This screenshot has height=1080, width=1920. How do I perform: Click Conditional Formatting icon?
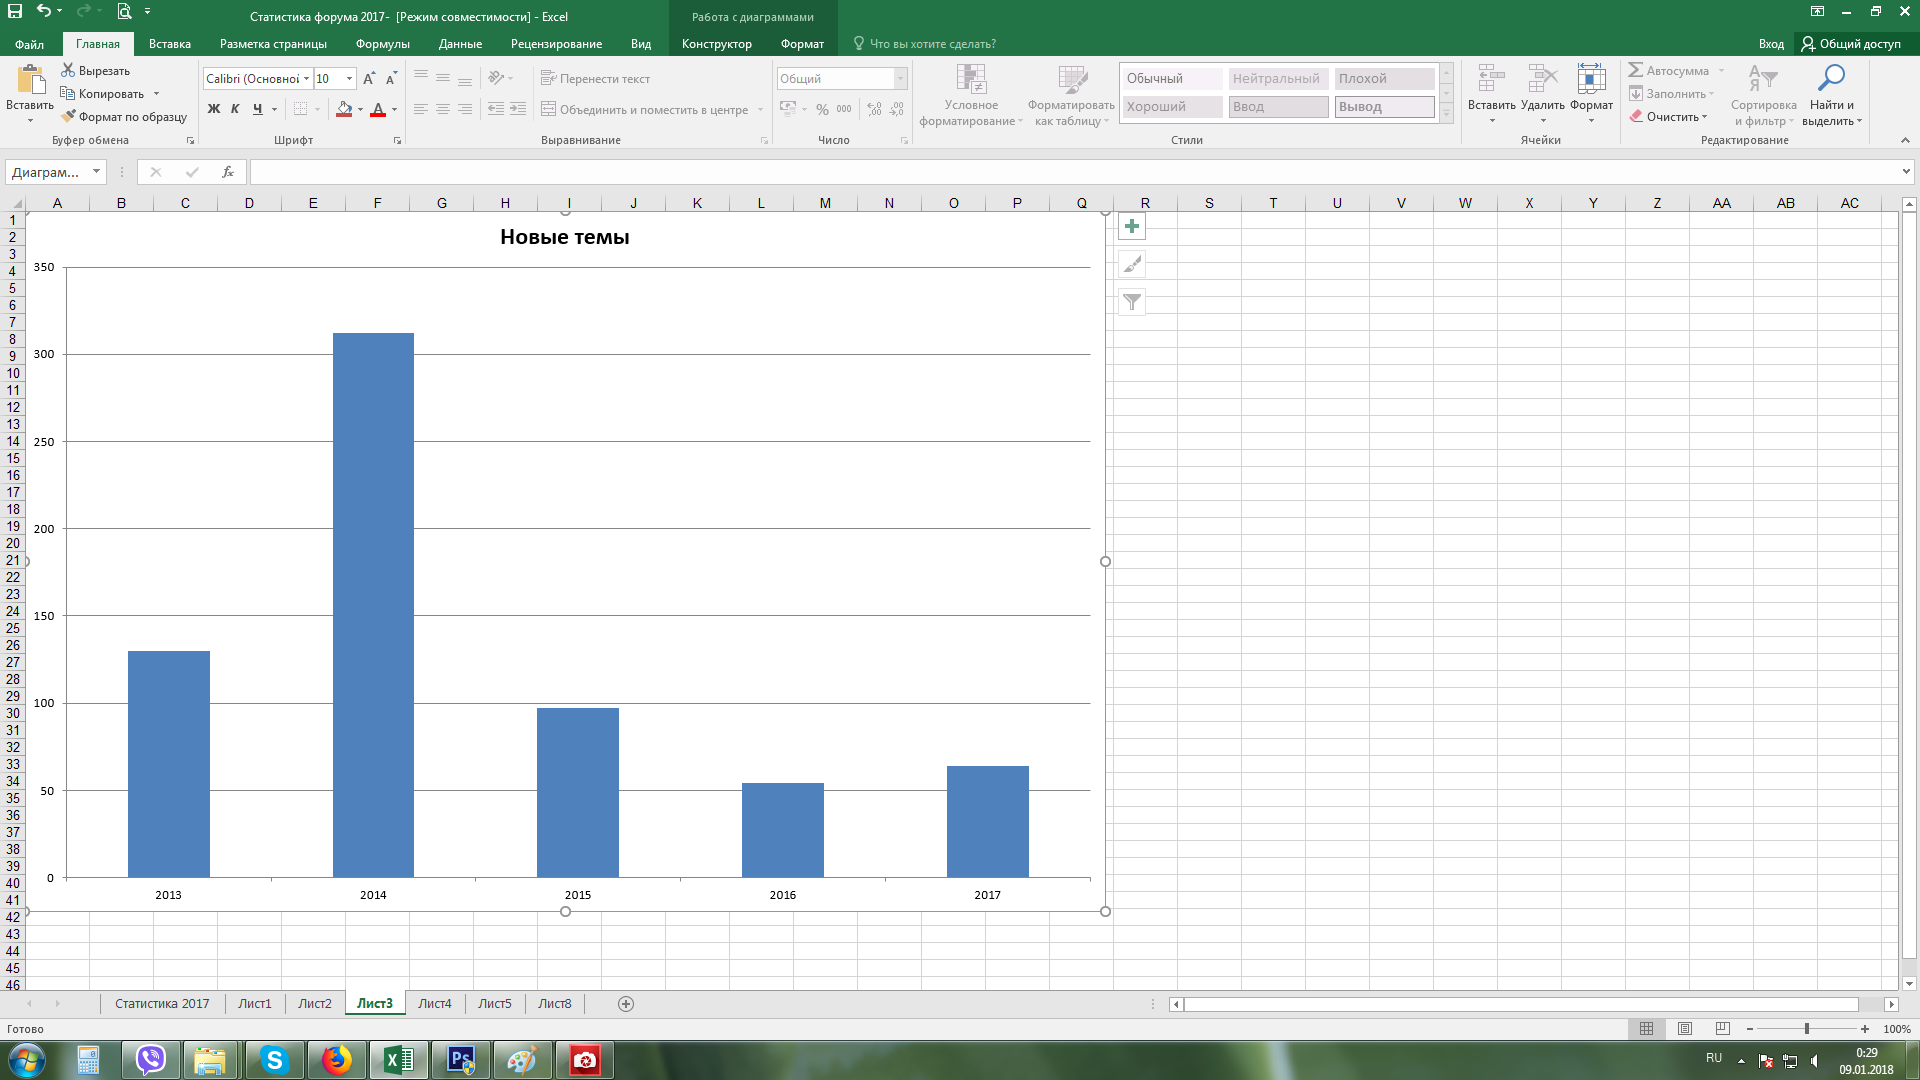pos(970,79)
